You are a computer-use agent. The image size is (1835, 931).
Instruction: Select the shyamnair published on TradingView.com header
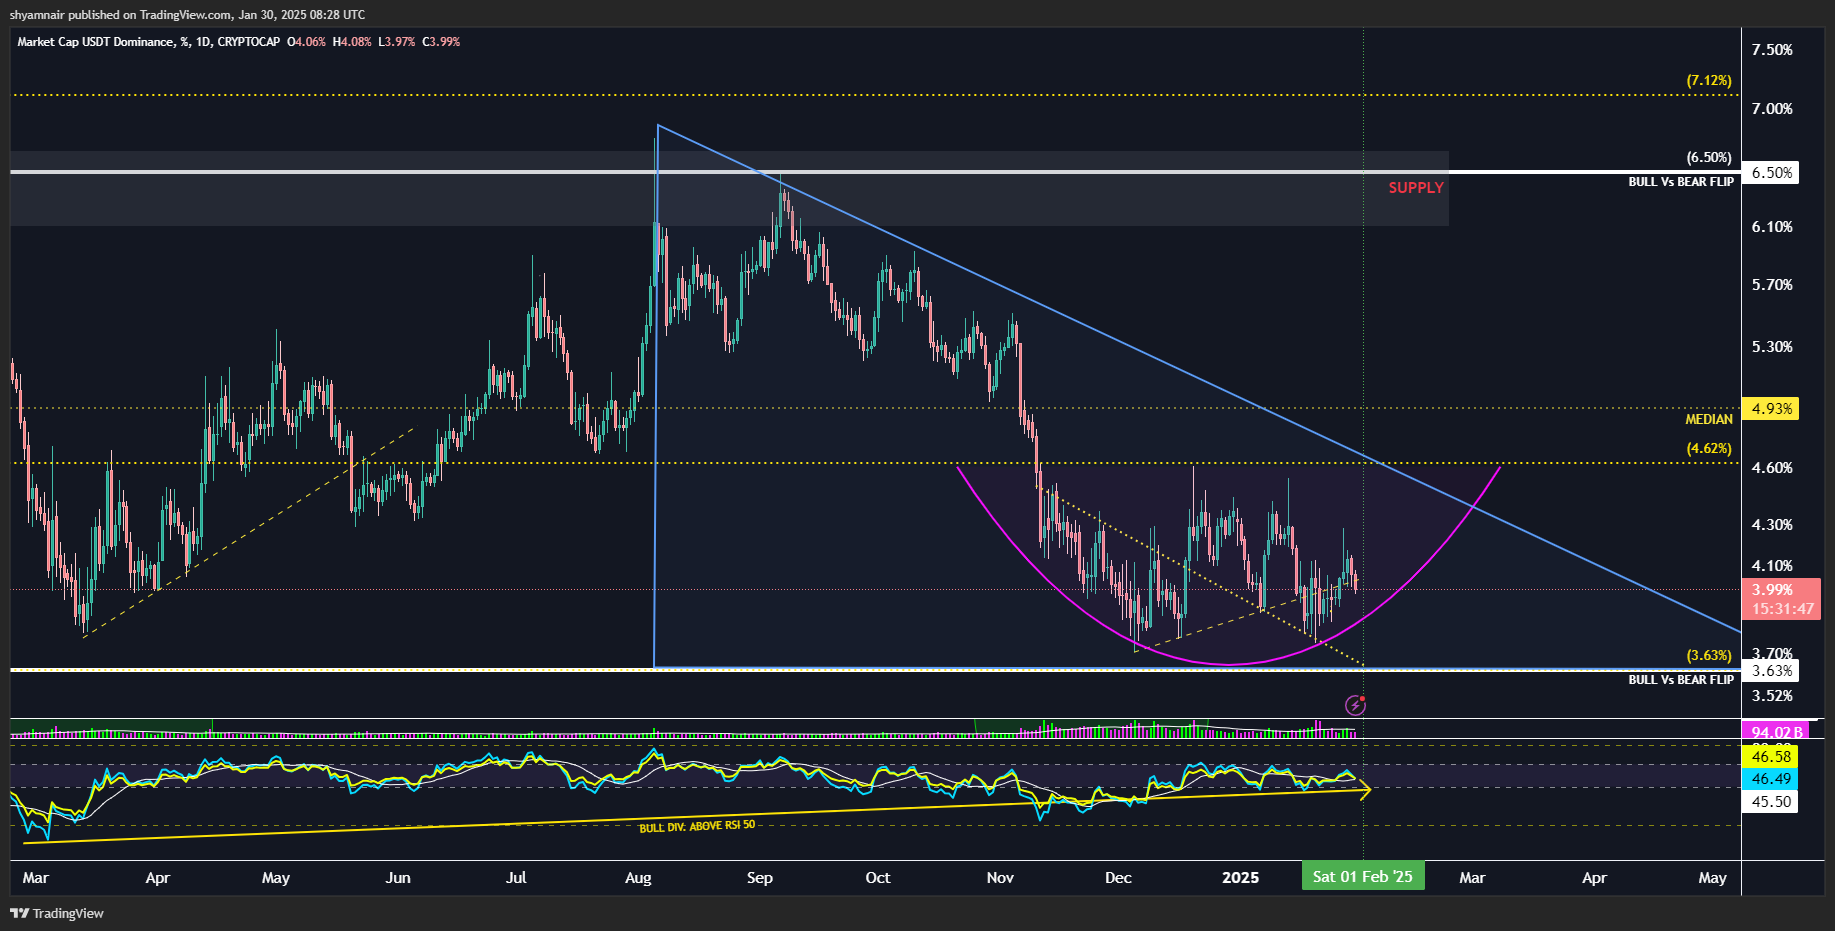click(x=187, y=15)
